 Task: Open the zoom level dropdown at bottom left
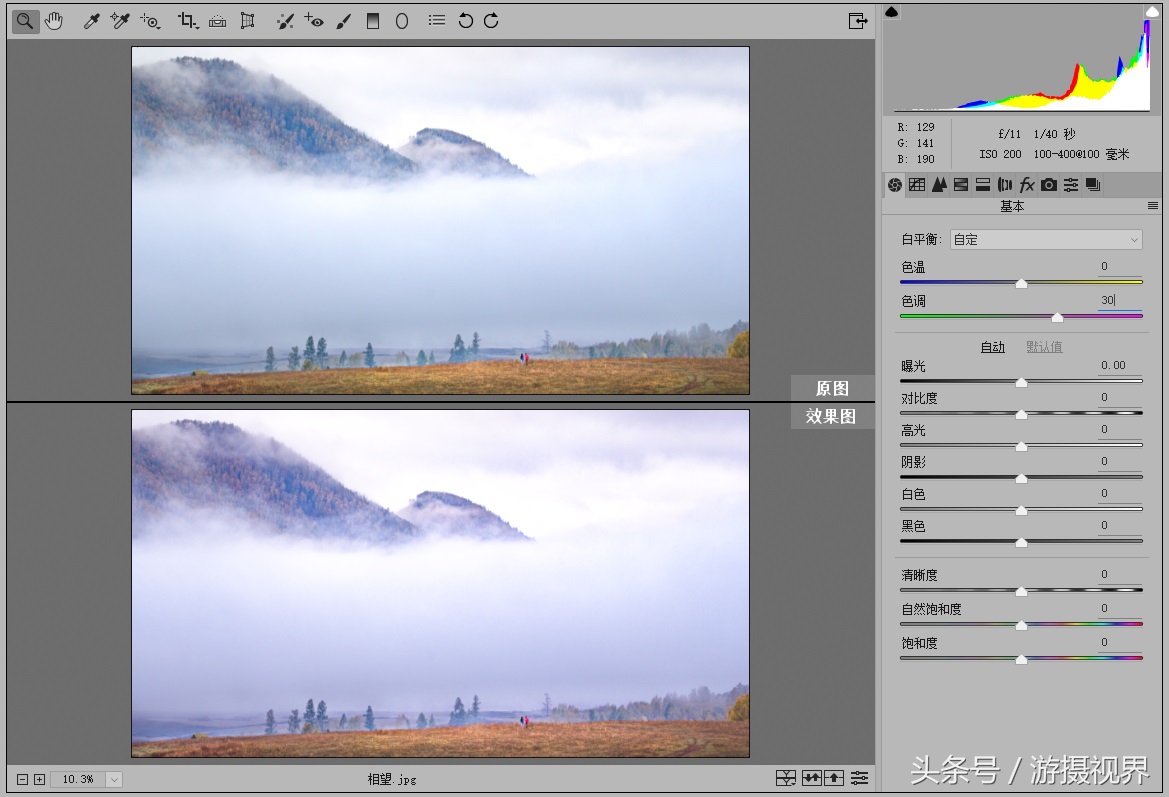pyautogui.click(x=113, y=778)
